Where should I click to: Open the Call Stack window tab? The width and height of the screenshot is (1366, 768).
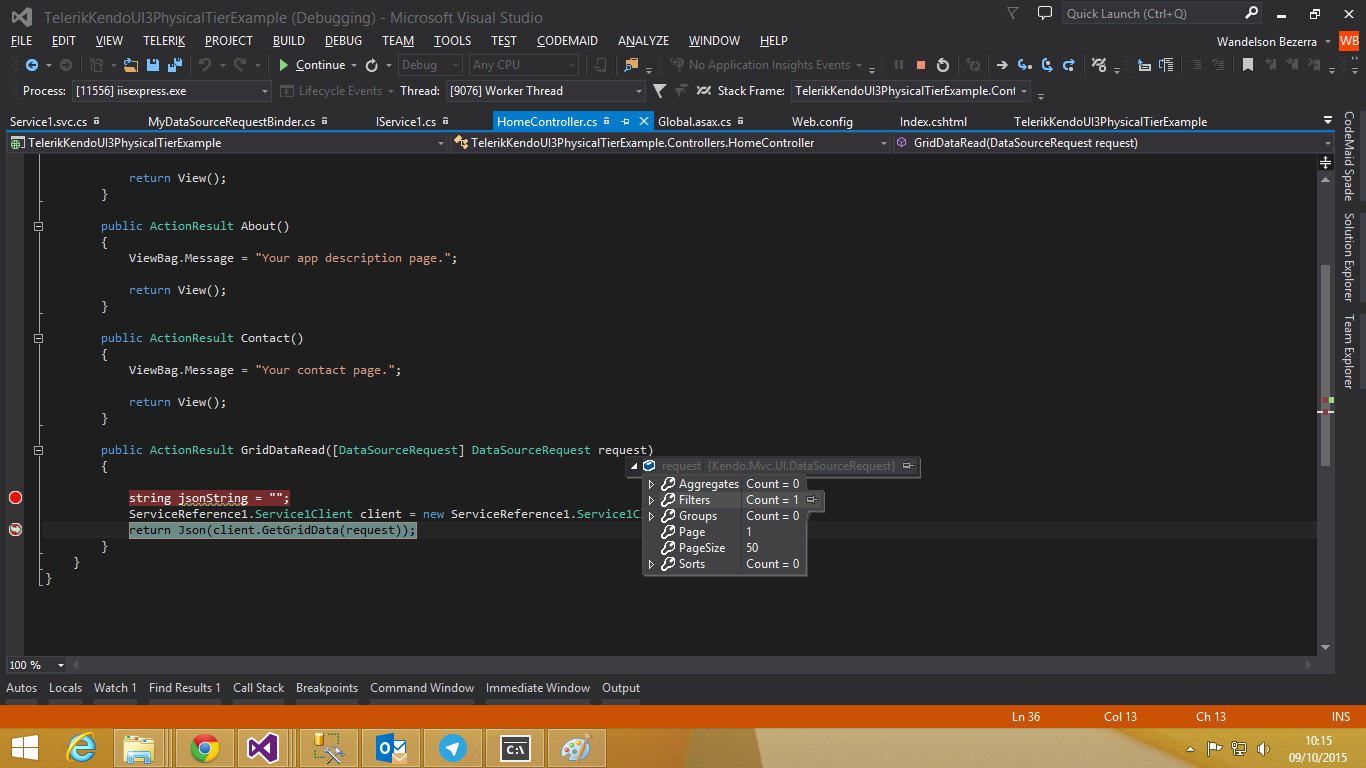(x=258, y=688)
